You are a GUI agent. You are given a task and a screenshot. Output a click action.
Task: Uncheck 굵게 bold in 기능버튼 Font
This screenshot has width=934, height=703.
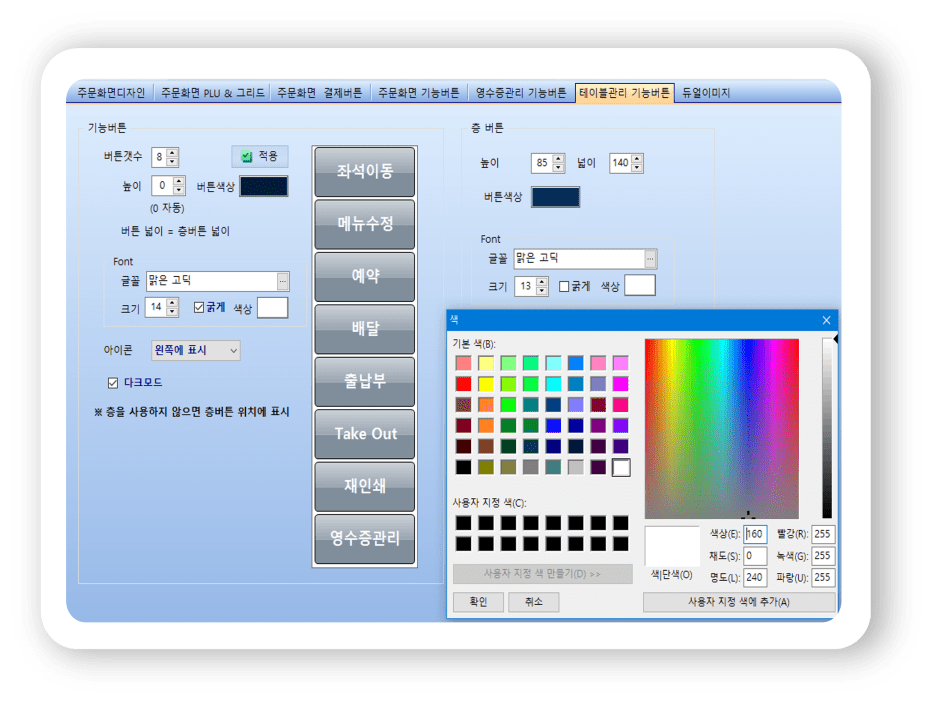pyautogui.click(x=199, y=307)
